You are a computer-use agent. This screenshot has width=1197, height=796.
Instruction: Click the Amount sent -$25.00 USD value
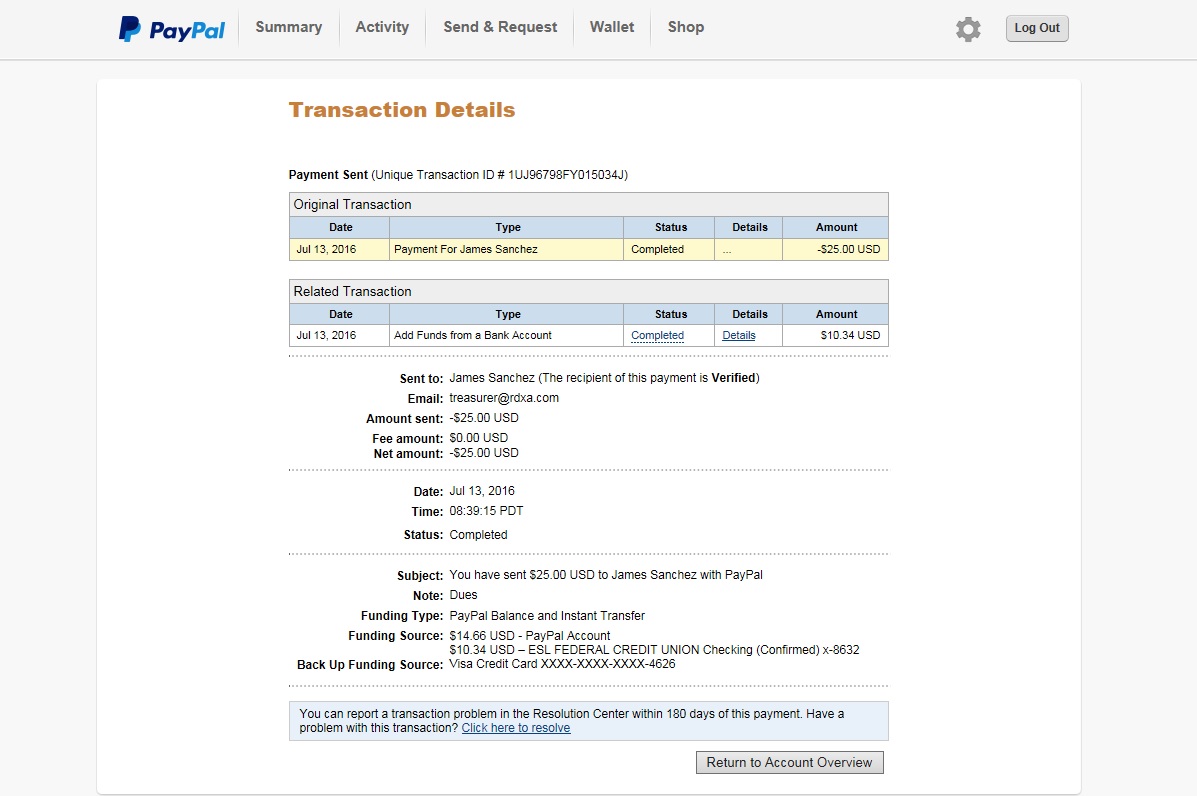tap(484, 418)
